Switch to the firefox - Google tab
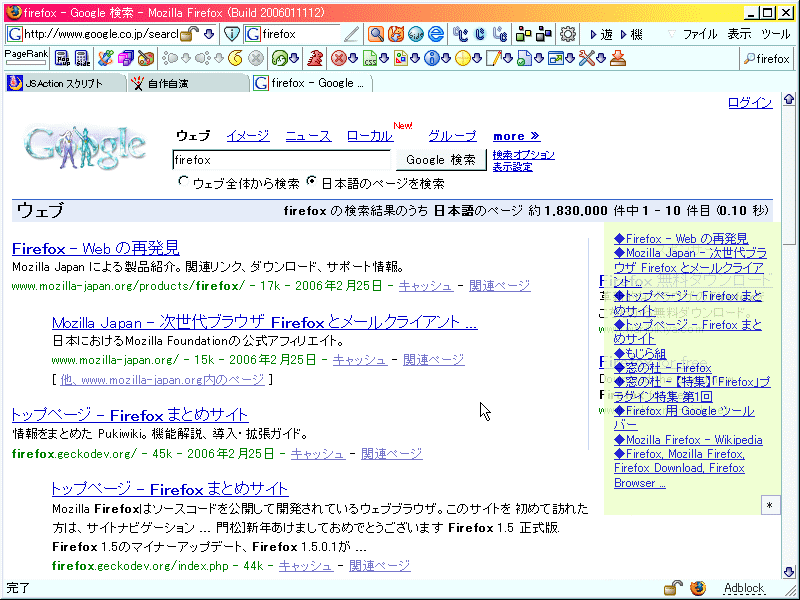Screen dimensions: 800x600 coord(312,83)
